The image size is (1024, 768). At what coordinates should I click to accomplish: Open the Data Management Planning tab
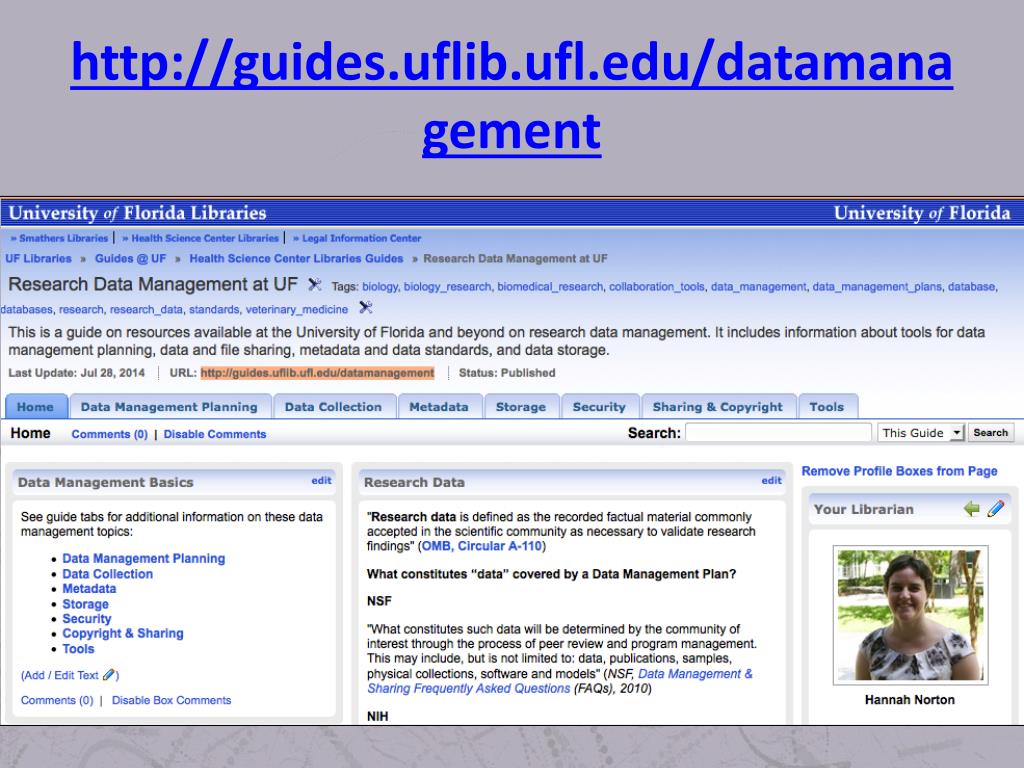click(x=169, y=406)
